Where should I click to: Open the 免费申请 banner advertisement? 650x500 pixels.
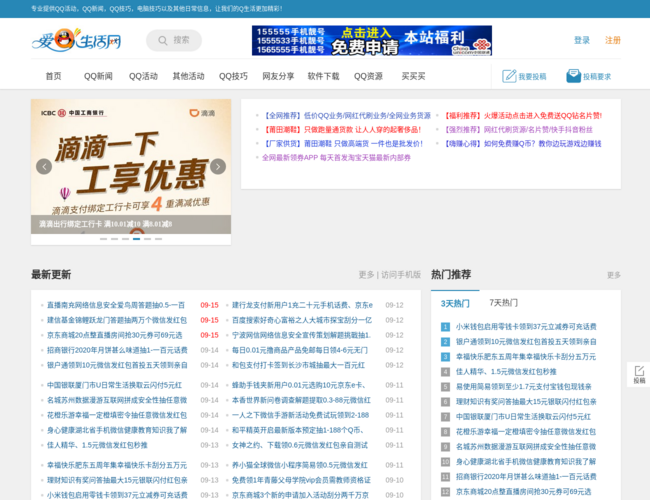[x=372, y=40]
